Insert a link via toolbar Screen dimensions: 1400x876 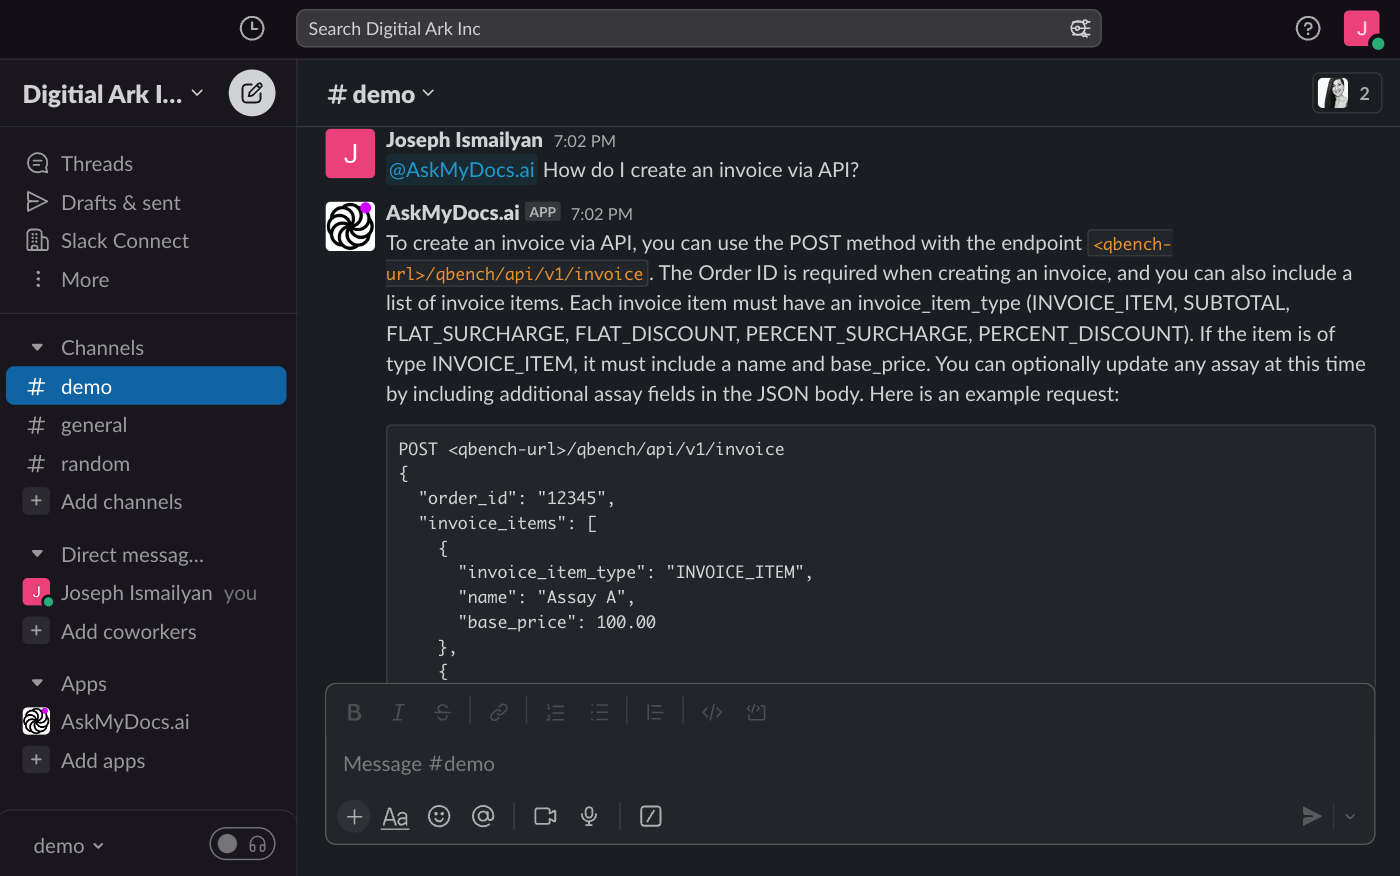click(x=498, y=712)
